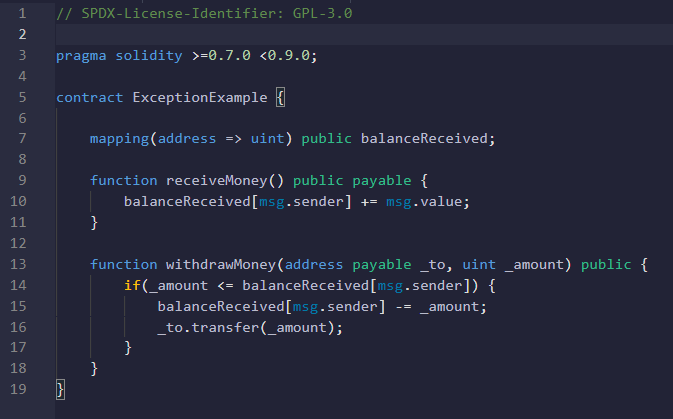Click line number 13 in the gutter
The height and width of the screenshot is (419, 673).
[x=18, y=264]
